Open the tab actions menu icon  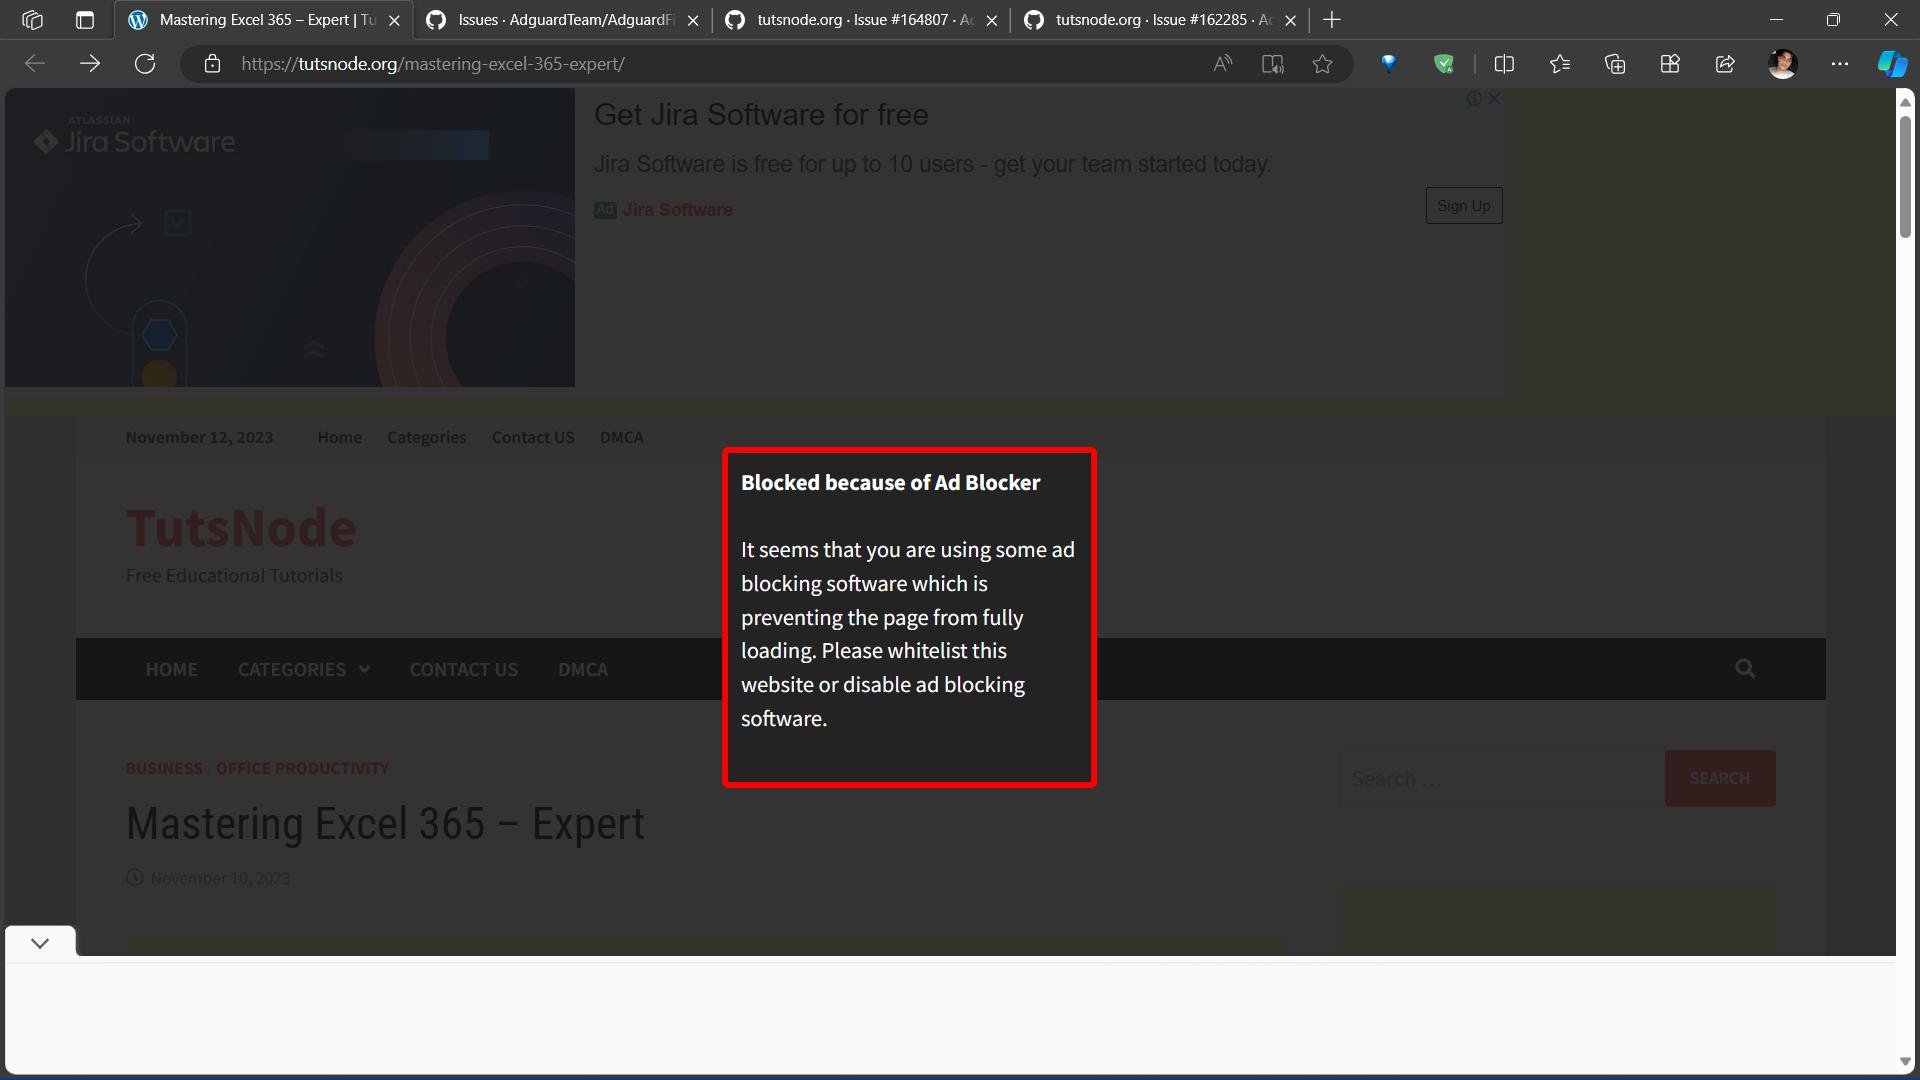[x=85, y=20]
